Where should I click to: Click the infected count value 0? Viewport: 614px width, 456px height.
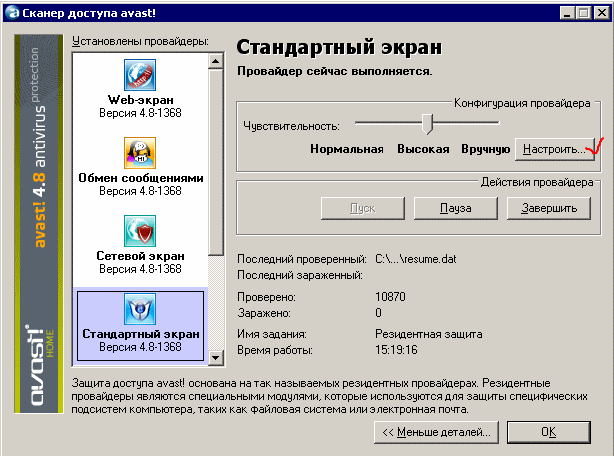pyautogui.click(x=378, y=313)
